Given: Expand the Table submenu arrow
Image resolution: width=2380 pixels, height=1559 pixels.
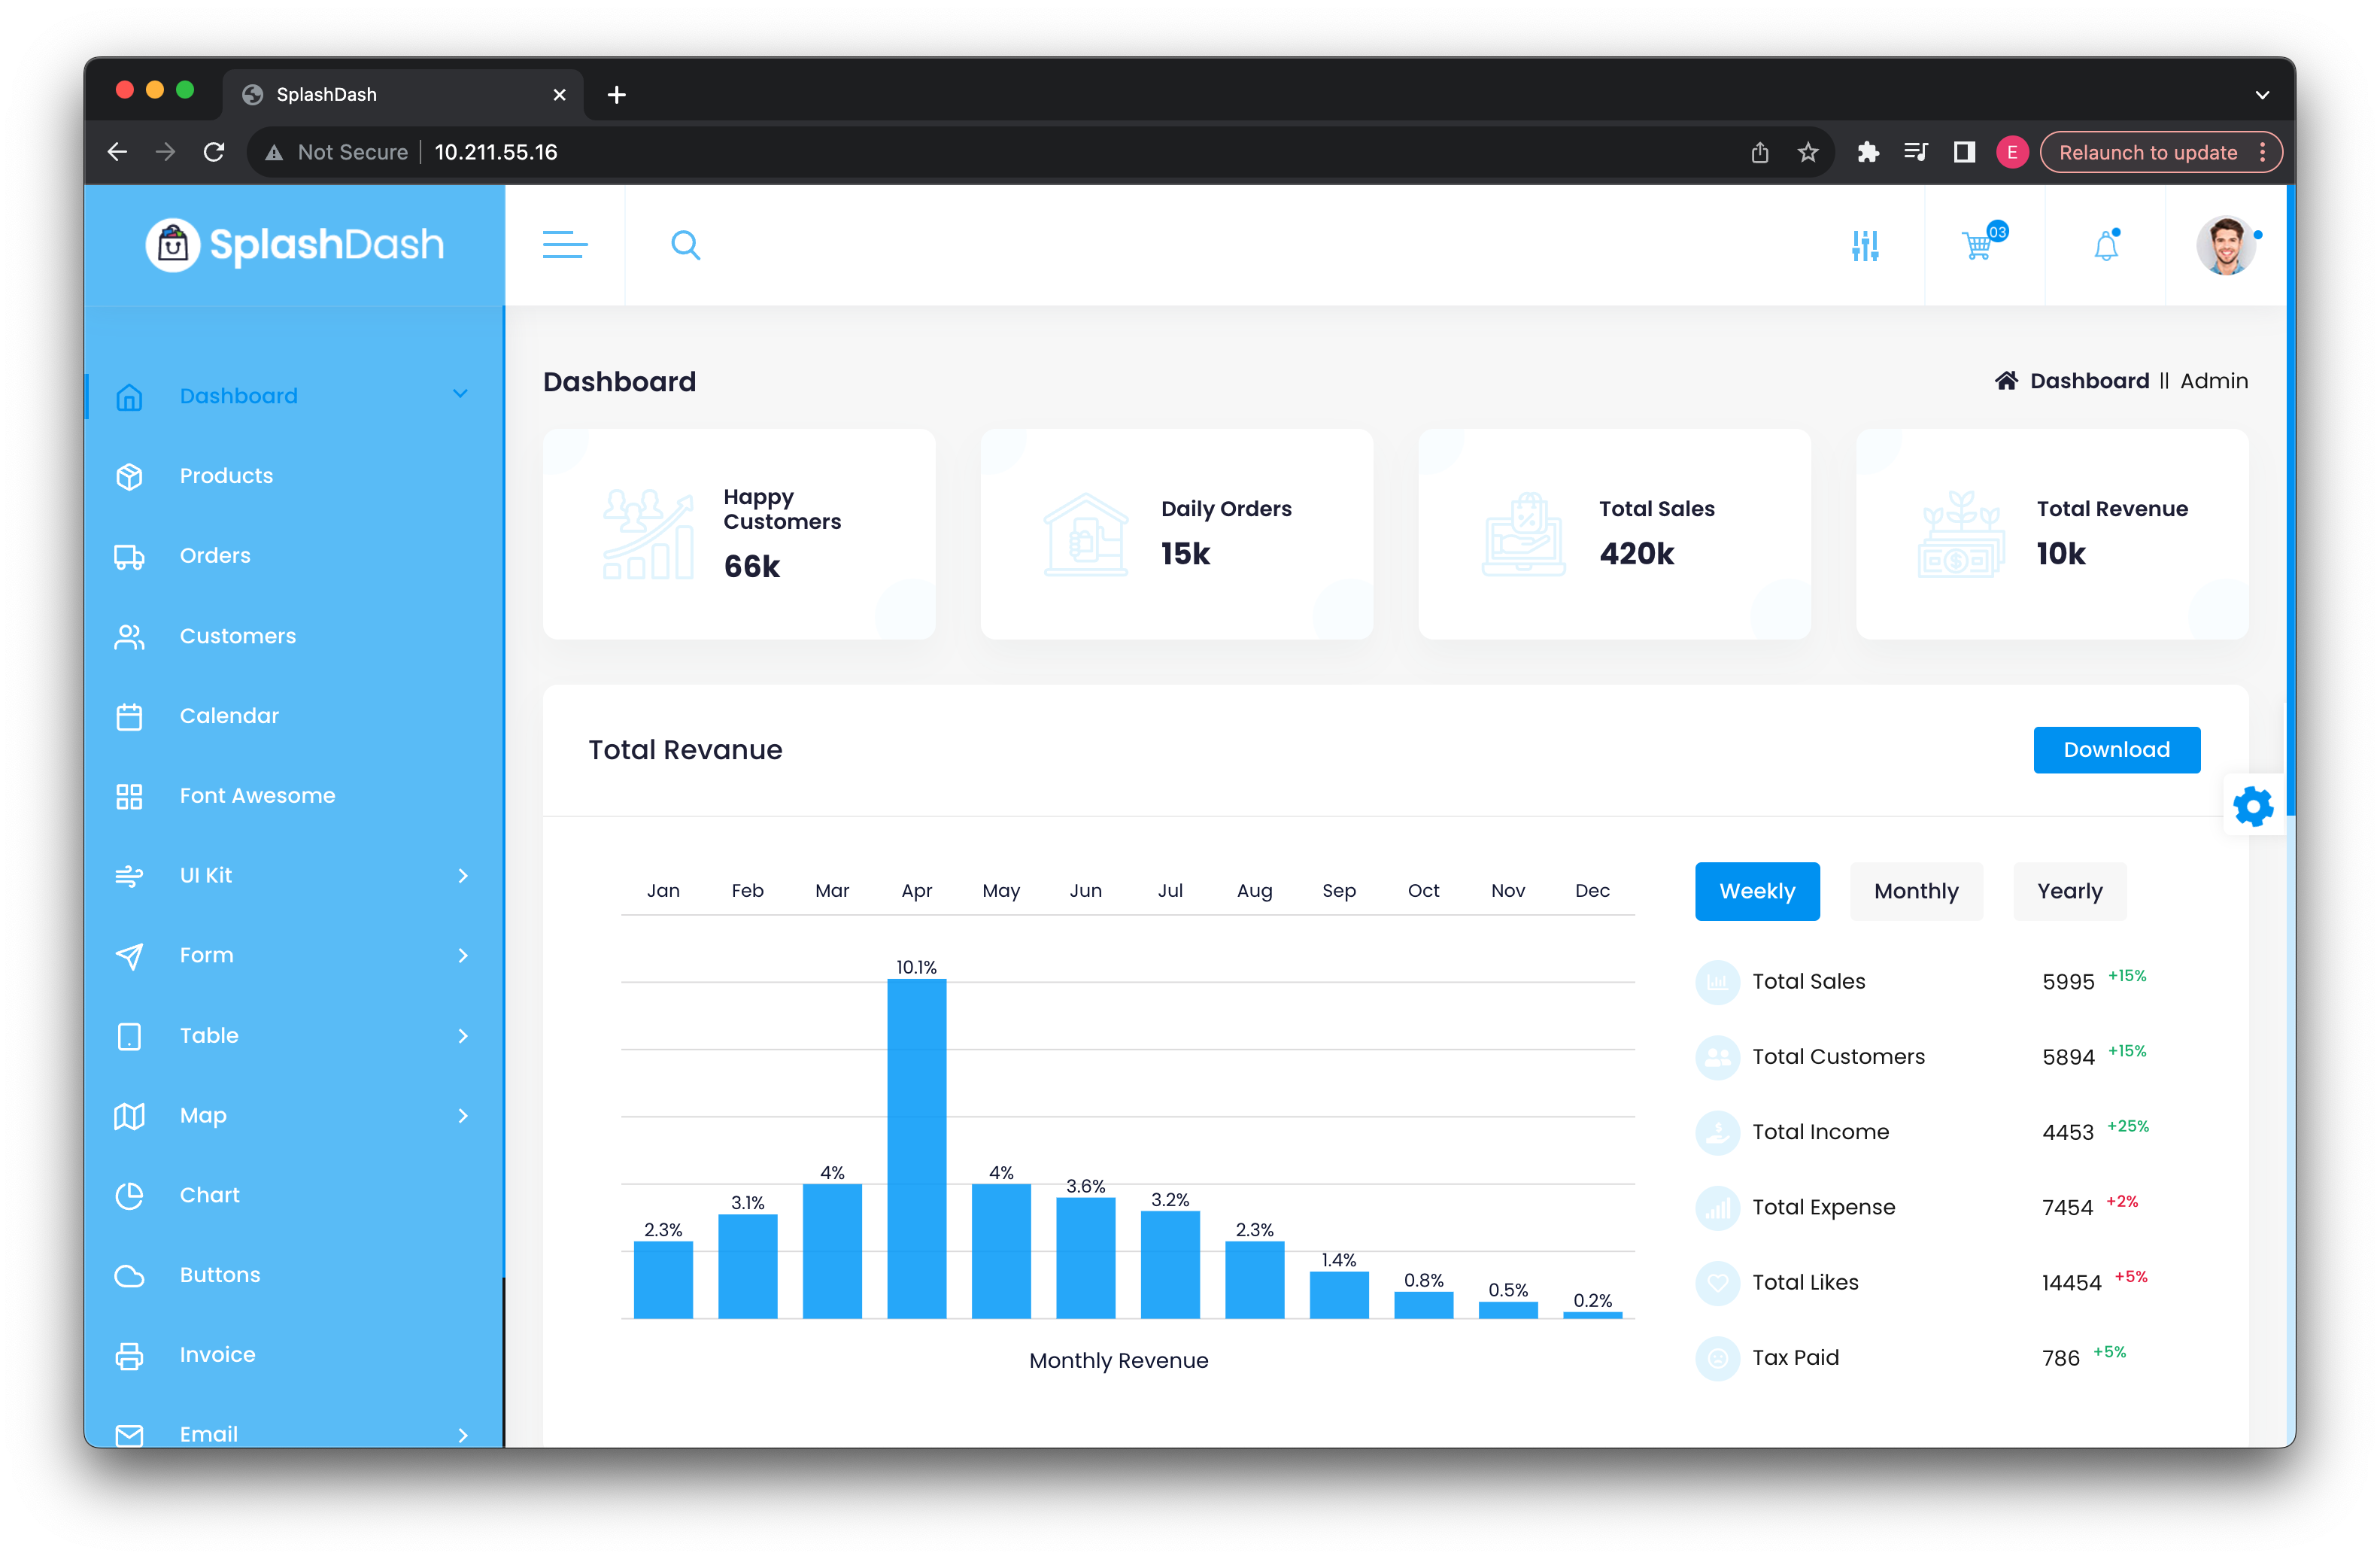Looking at the screenshot, I should coord(463,1036).
